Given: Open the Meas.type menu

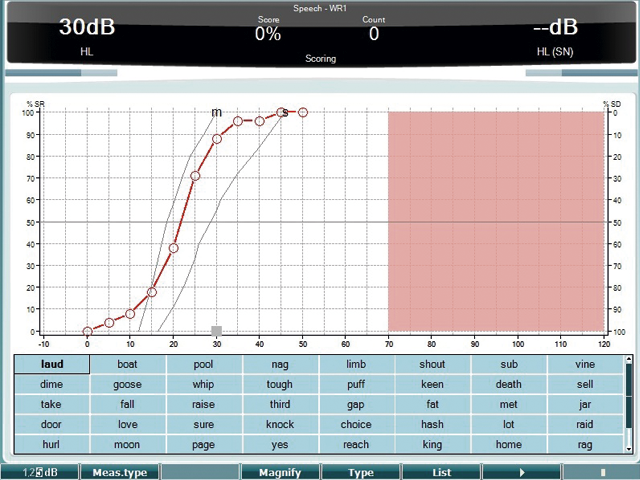Looking at the screenshot, I should 120,472.
